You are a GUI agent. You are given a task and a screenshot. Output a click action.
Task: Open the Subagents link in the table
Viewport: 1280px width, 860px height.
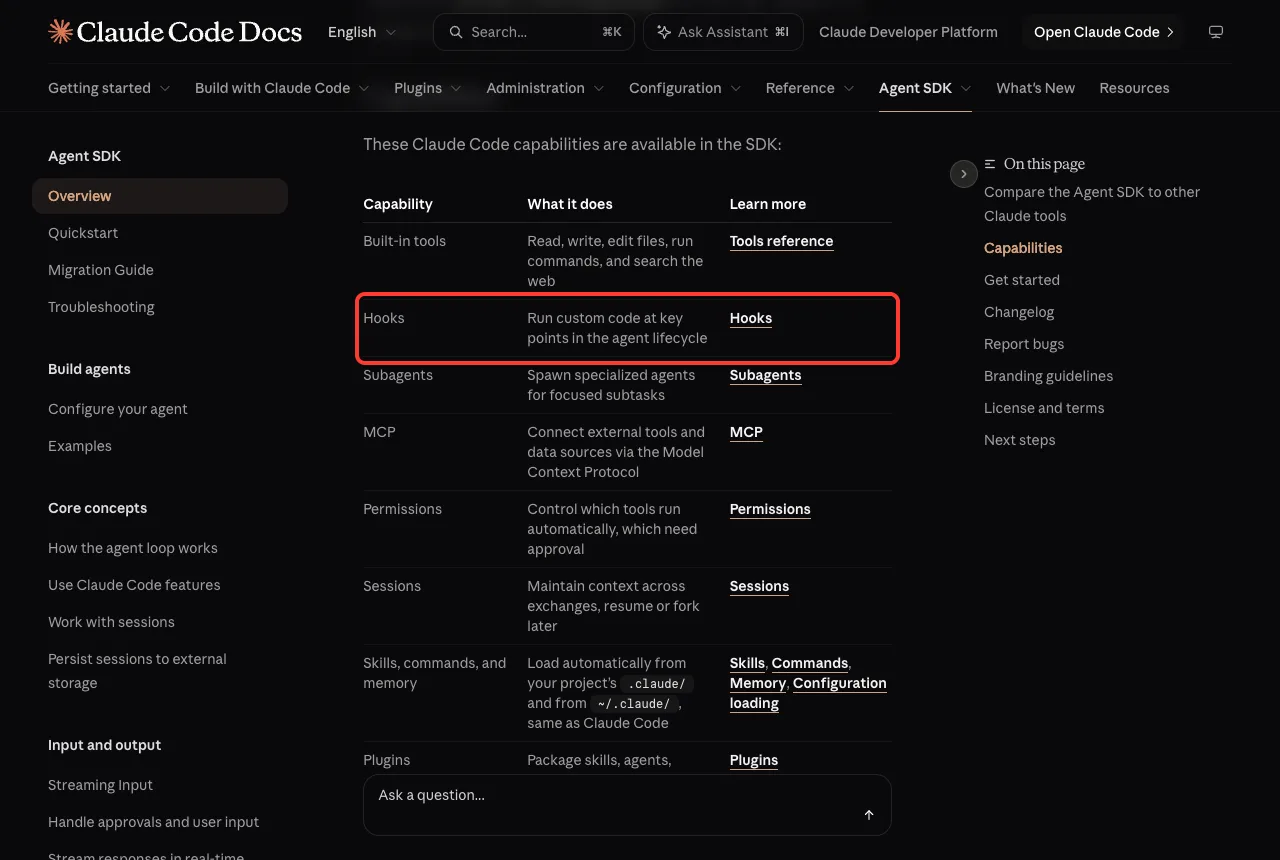click(765, 375)
